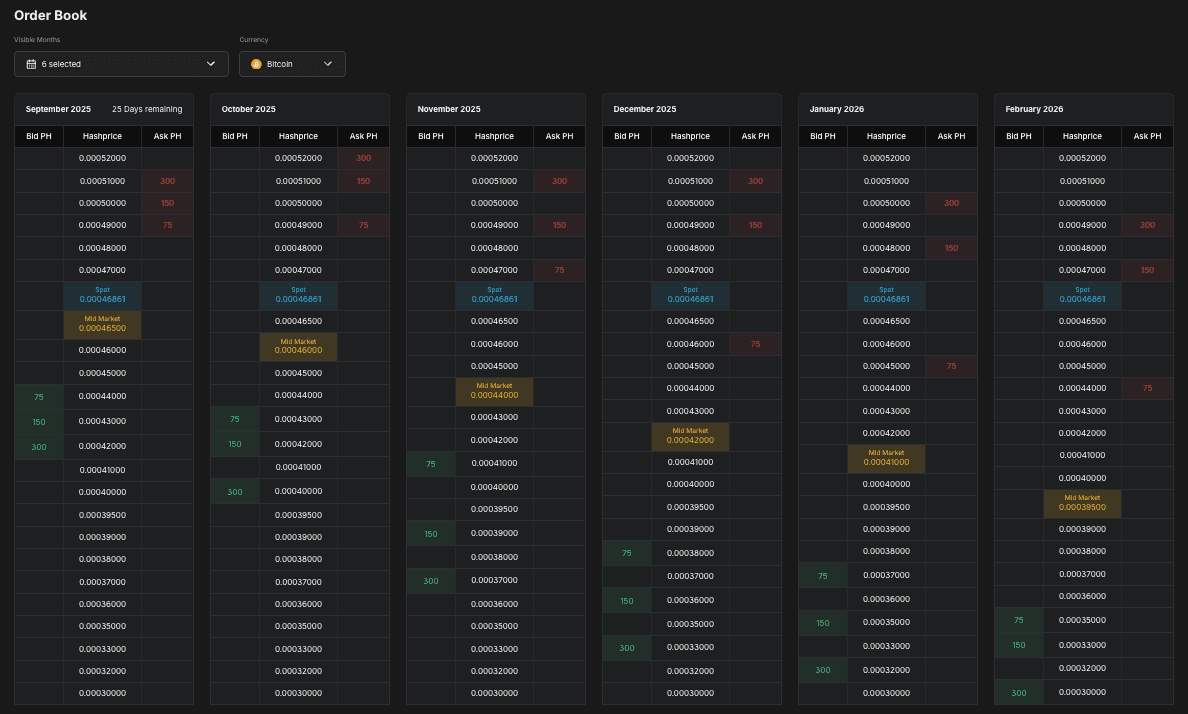Screen dimensions: 1188x714
Task: Click the orange Bitcoin coin icon
Action: (256, 64)
